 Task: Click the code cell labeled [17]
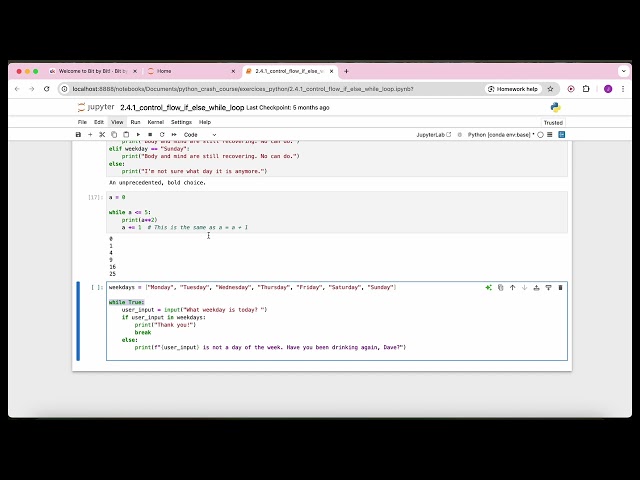pos(337,212)
